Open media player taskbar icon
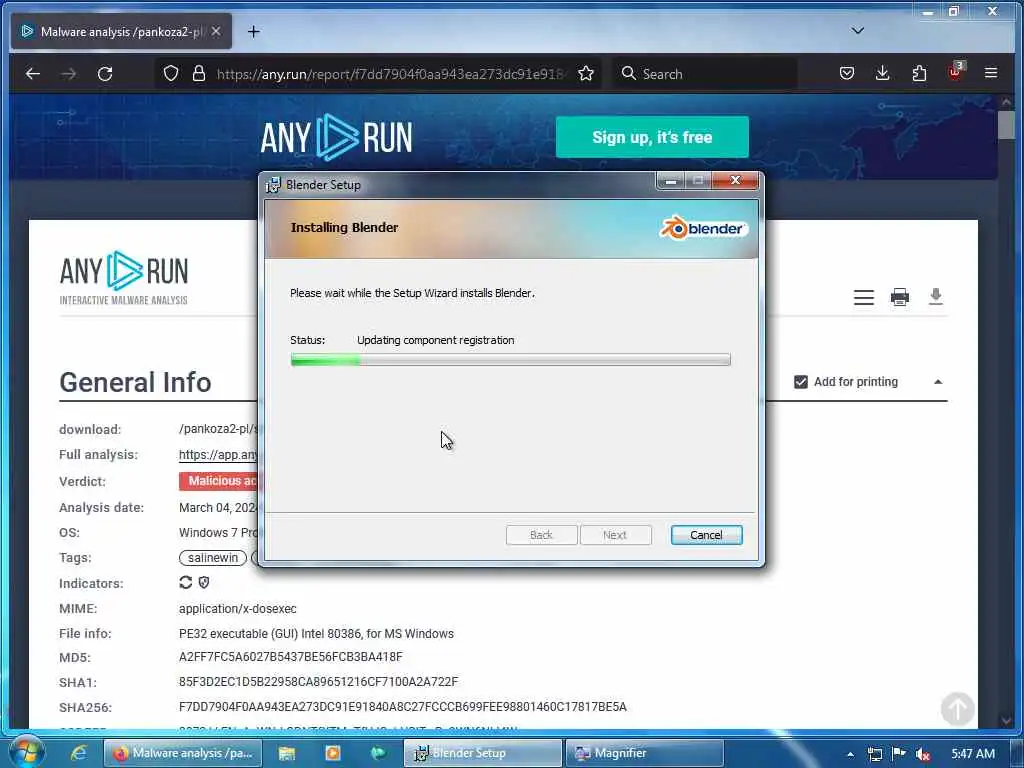This screenshot has width=1024, height=768. (333, 754)
